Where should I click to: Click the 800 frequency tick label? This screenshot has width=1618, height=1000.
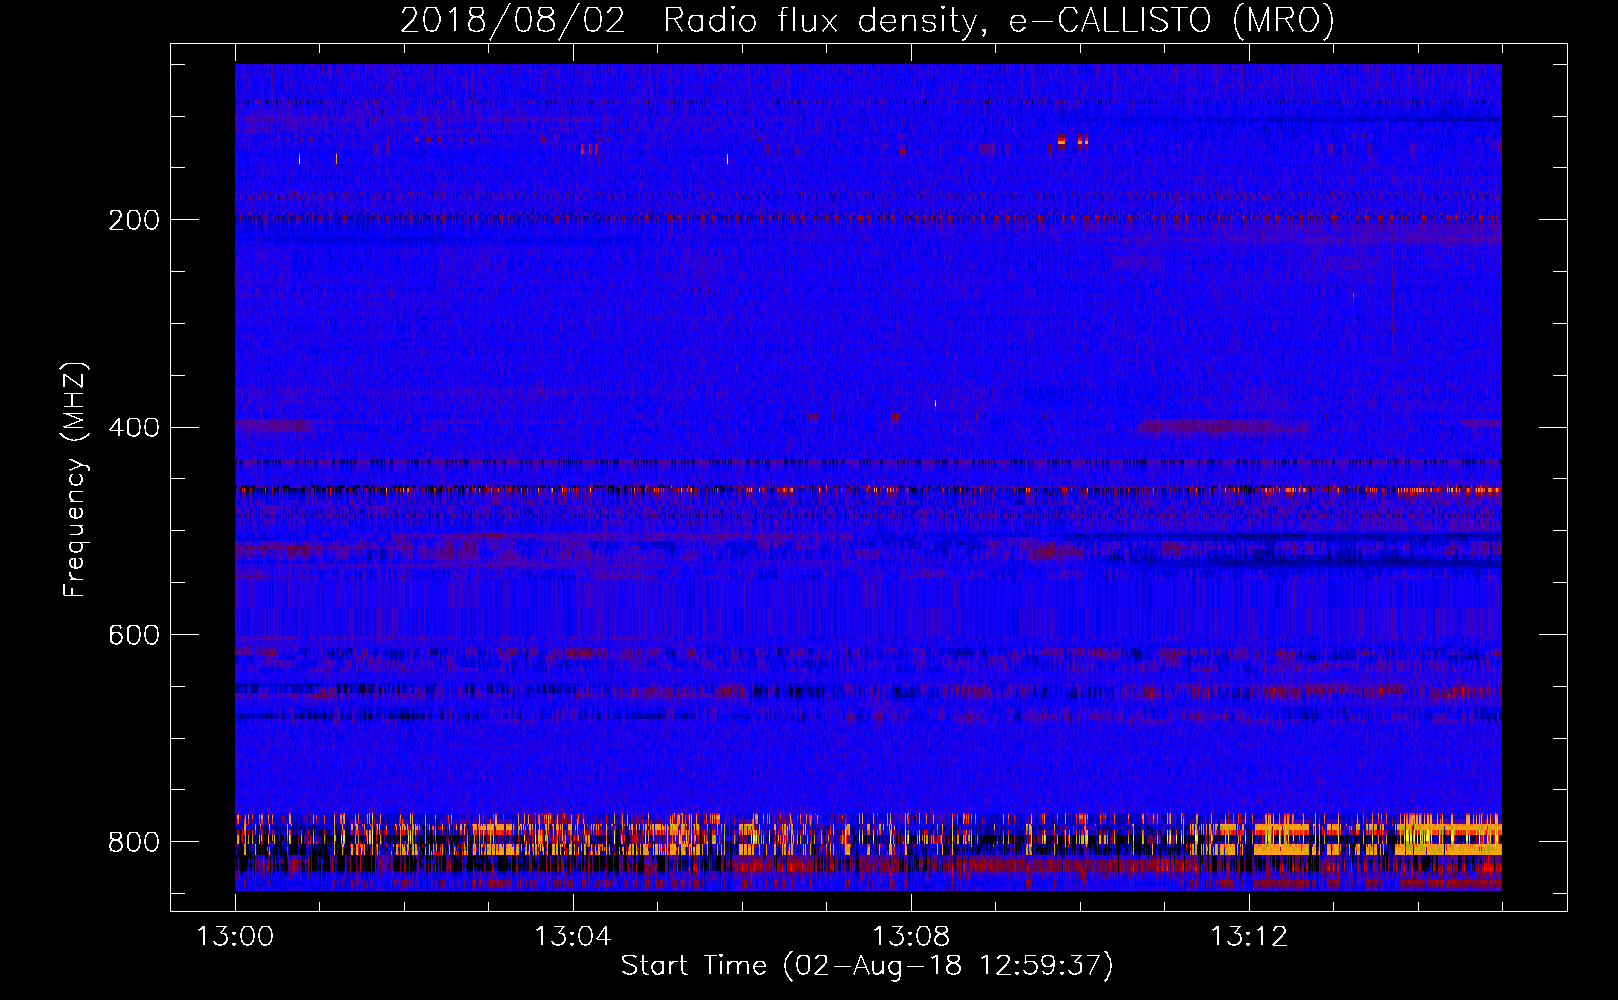pyautogui.click(x=134, y=842)
